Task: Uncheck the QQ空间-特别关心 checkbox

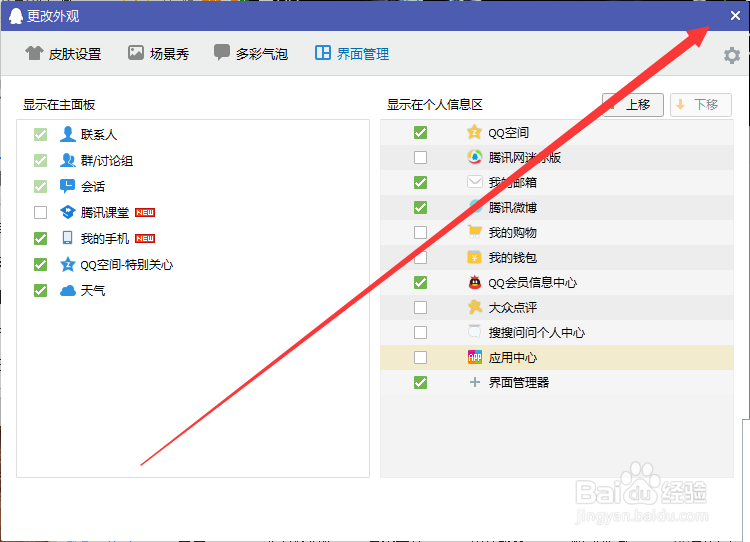Action: (41, 264)
